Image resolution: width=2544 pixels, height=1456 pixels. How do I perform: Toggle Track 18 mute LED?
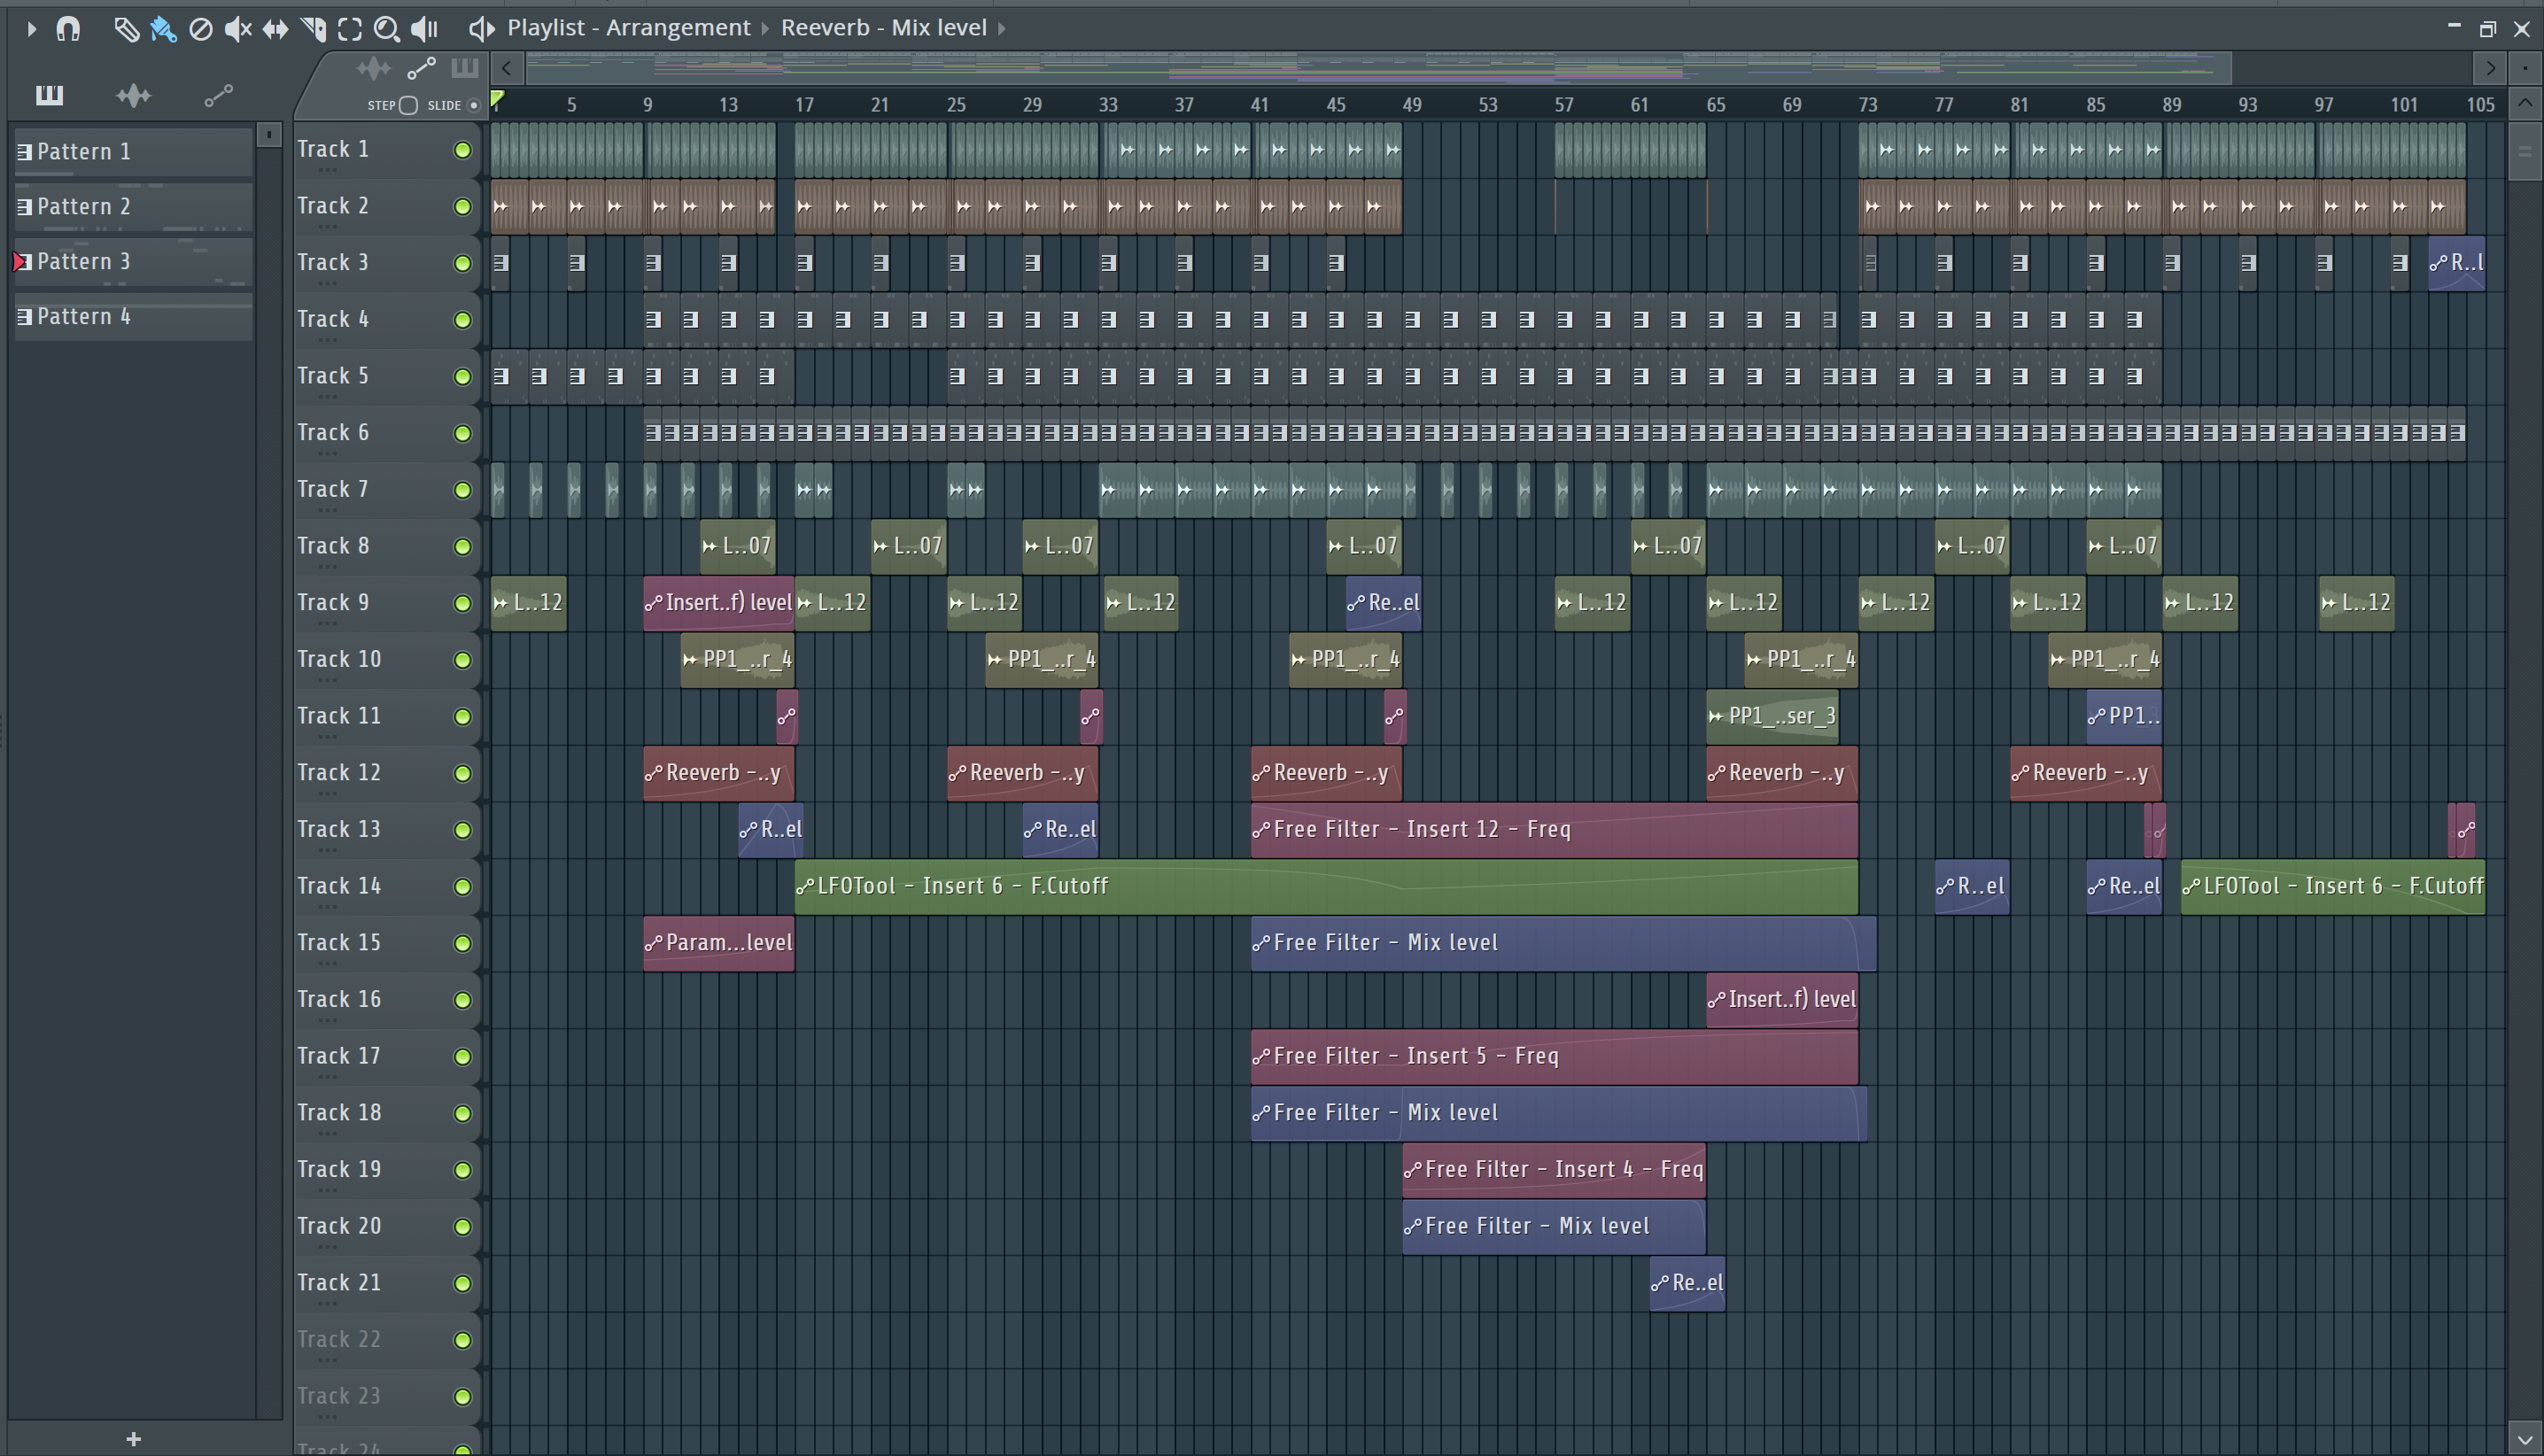(x=463, y=1114)
